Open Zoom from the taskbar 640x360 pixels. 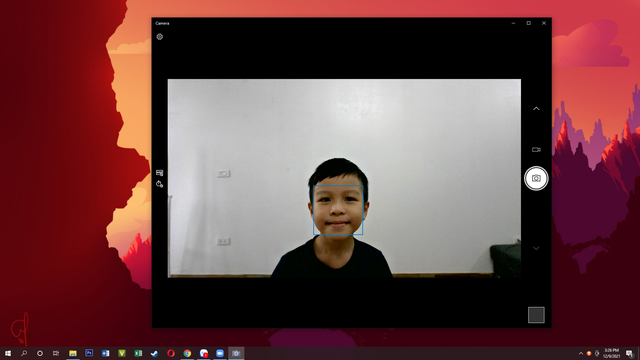click(220, 353)
